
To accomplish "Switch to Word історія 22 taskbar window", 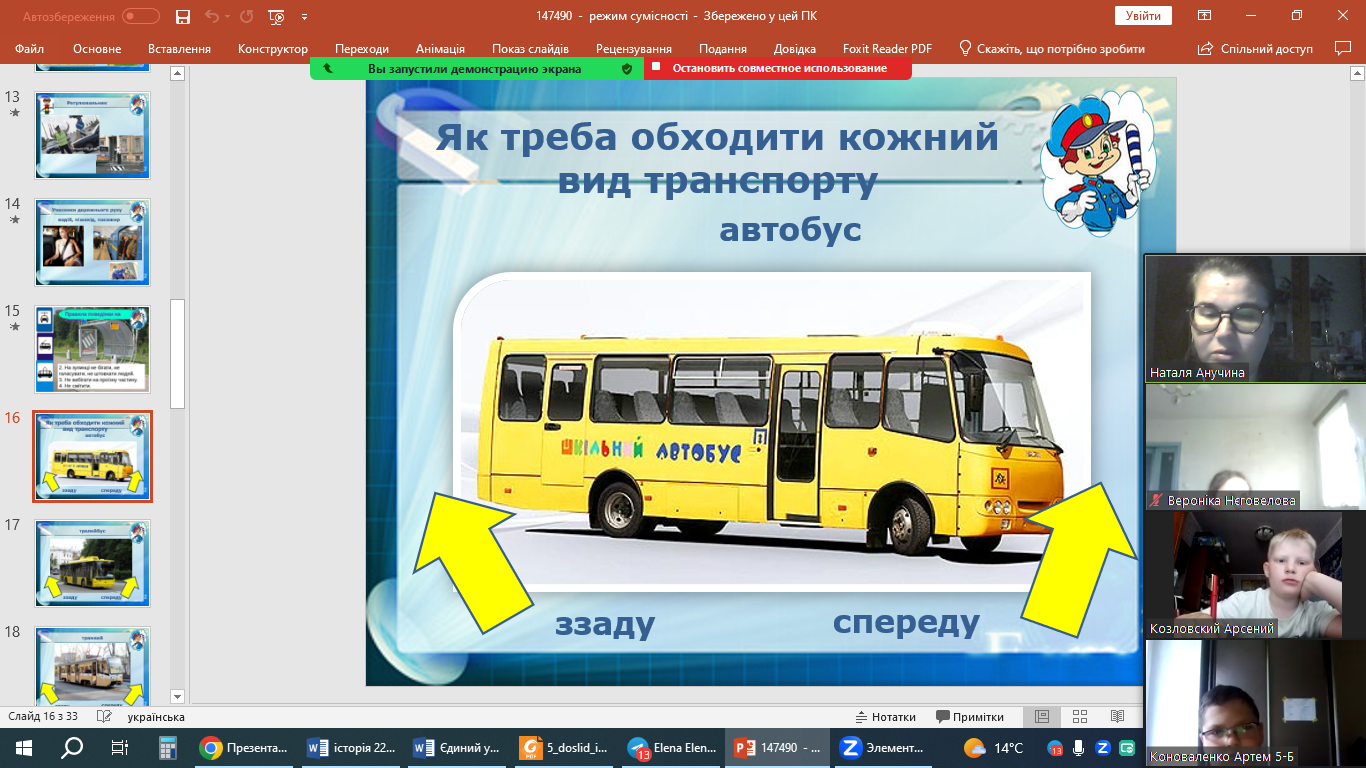I will (x=353, y=747).
